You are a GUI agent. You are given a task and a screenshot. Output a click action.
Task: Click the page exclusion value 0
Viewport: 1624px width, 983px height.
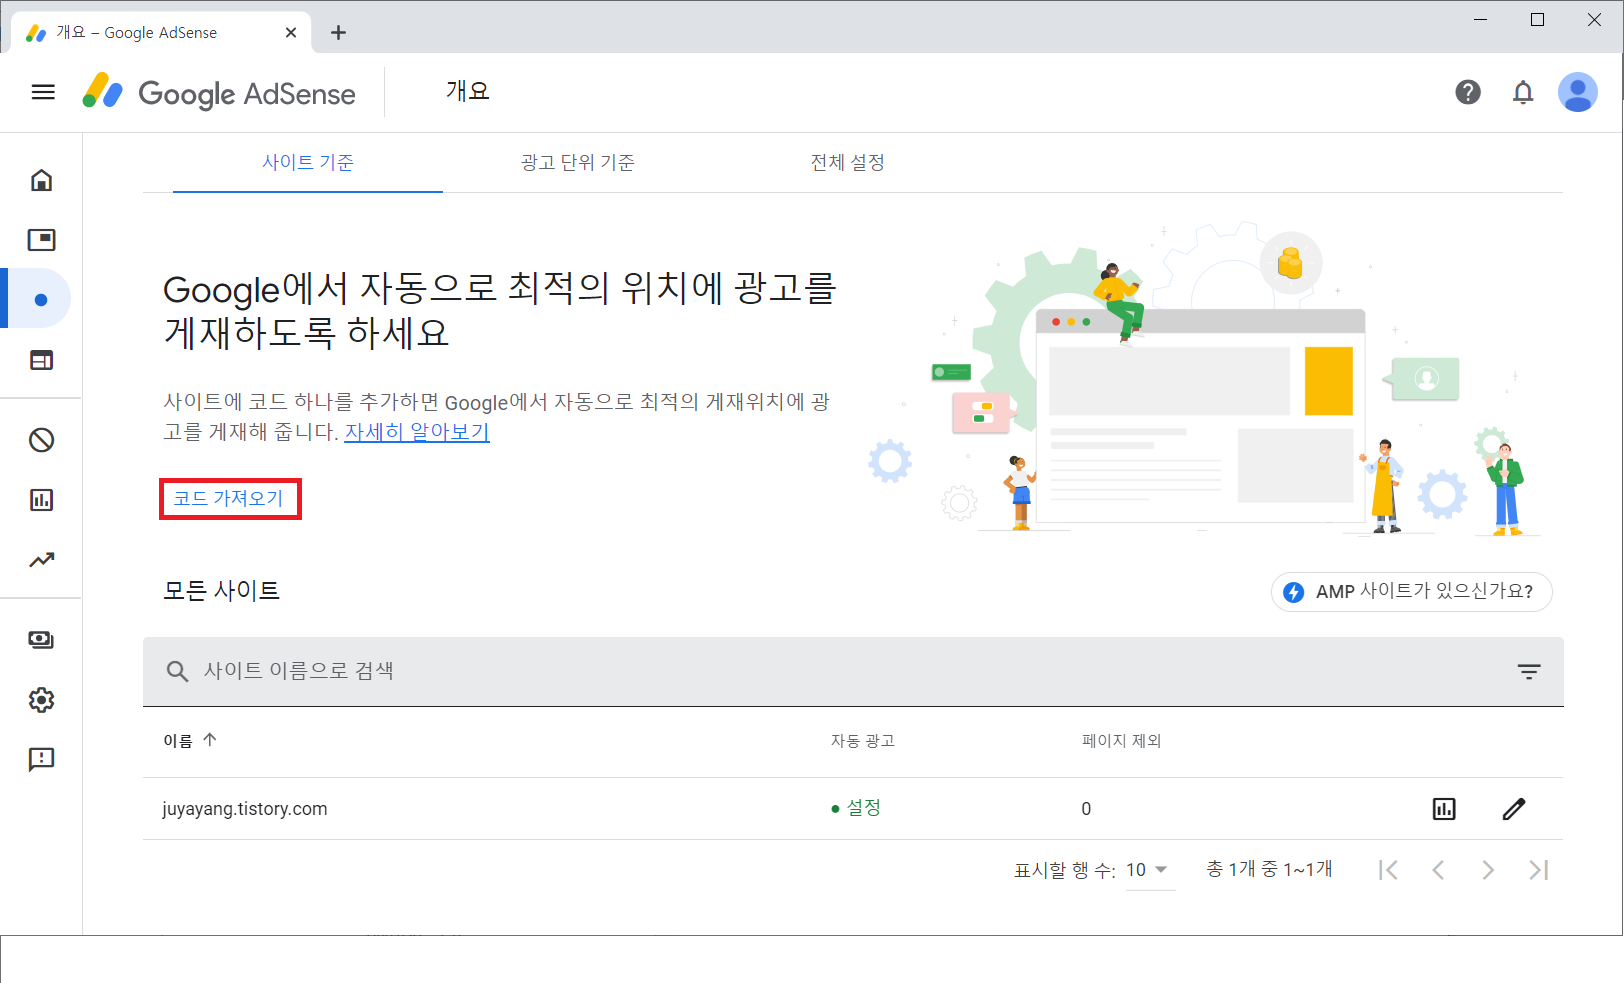click(1086, 809)
